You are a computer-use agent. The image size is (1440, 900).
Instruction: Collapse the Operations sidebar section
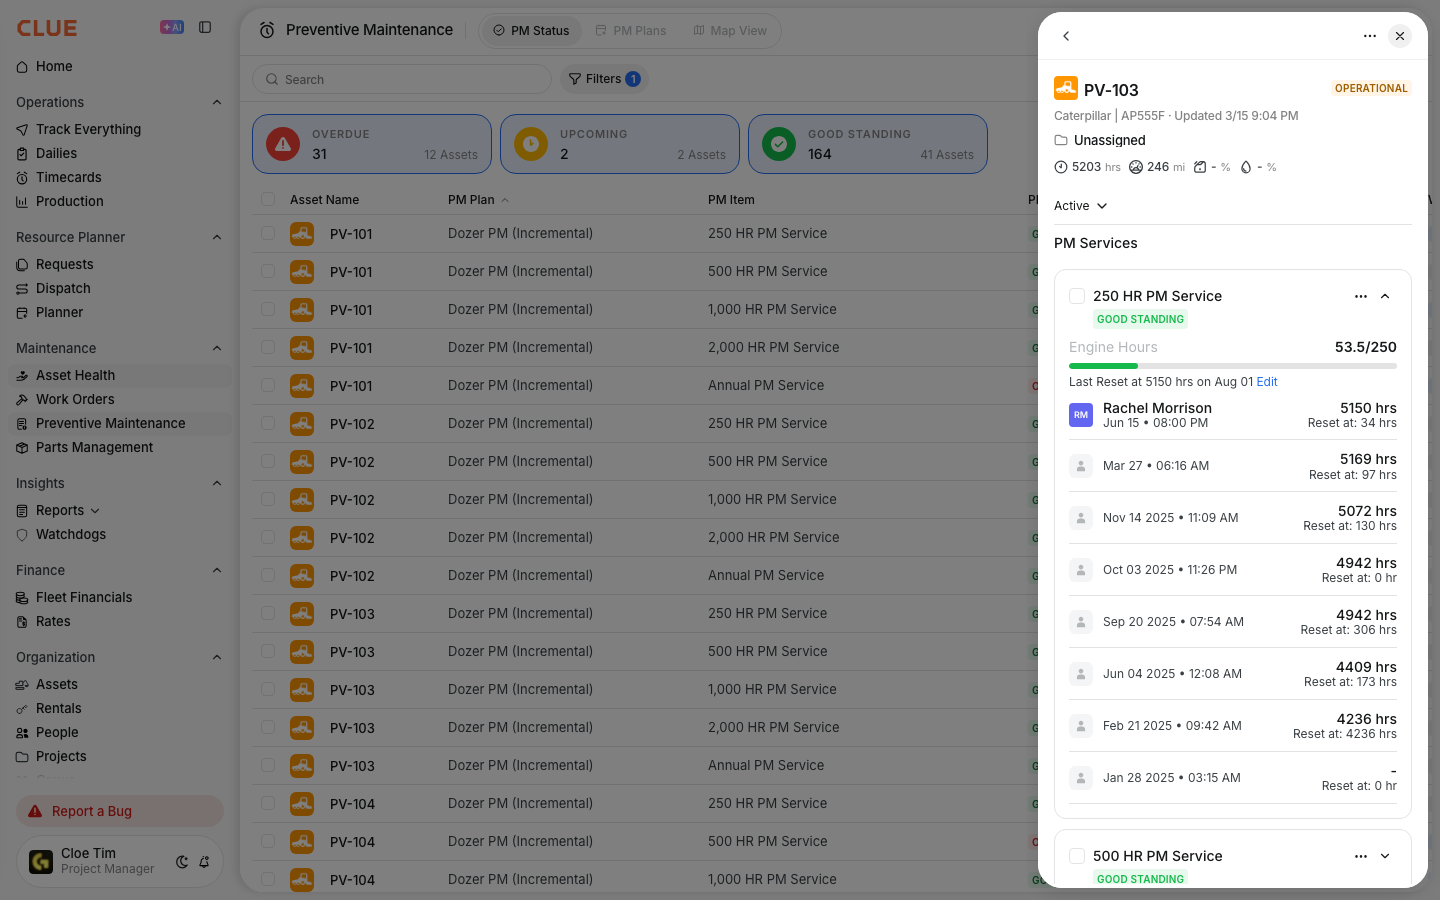(x=217, y=102)
